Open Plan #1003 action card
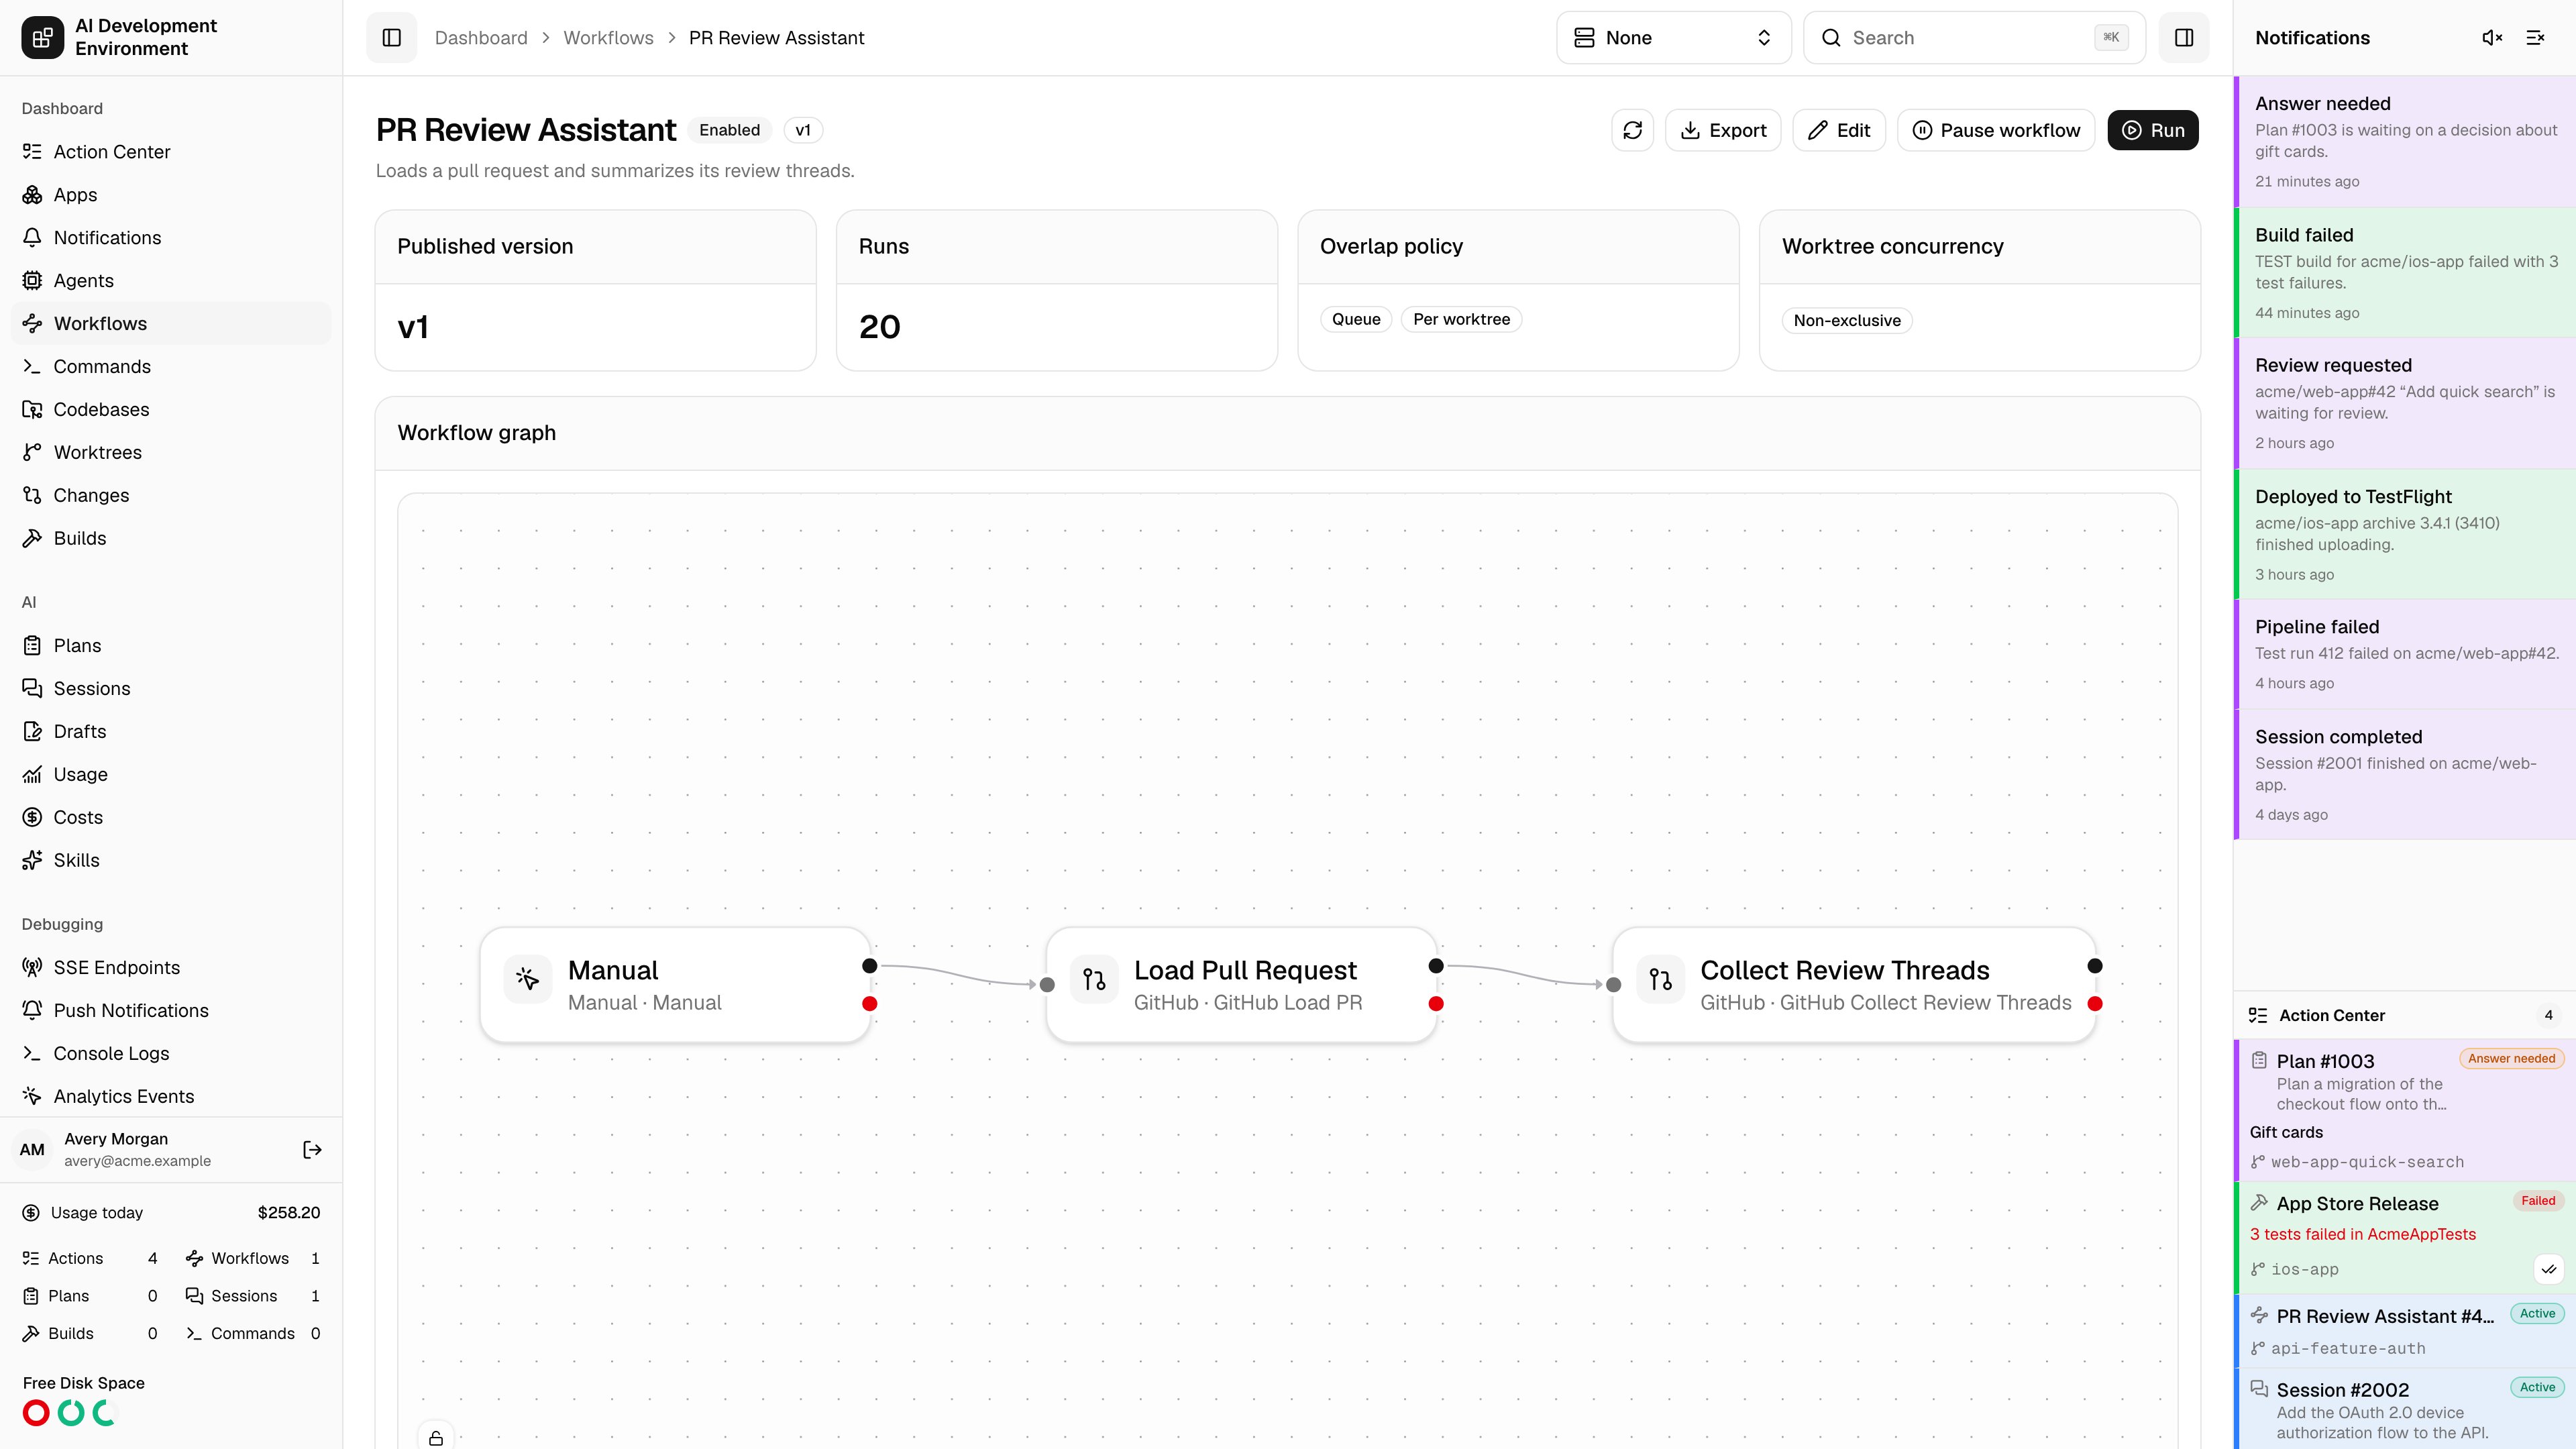 tap(2405, 1110)
